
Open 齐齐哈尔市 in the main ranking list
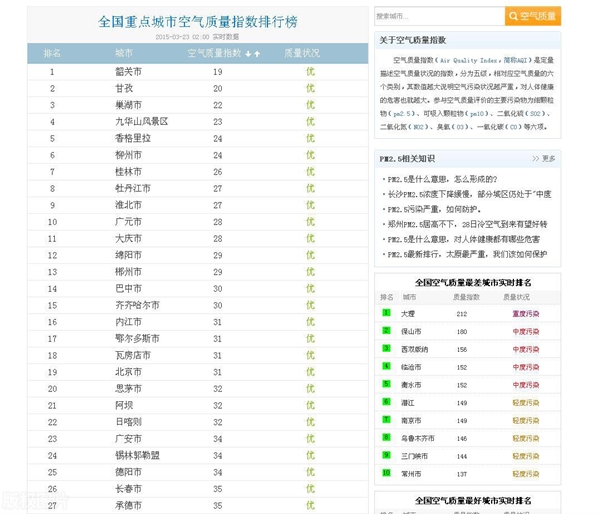pyautogui.click(x=137, y=305)
